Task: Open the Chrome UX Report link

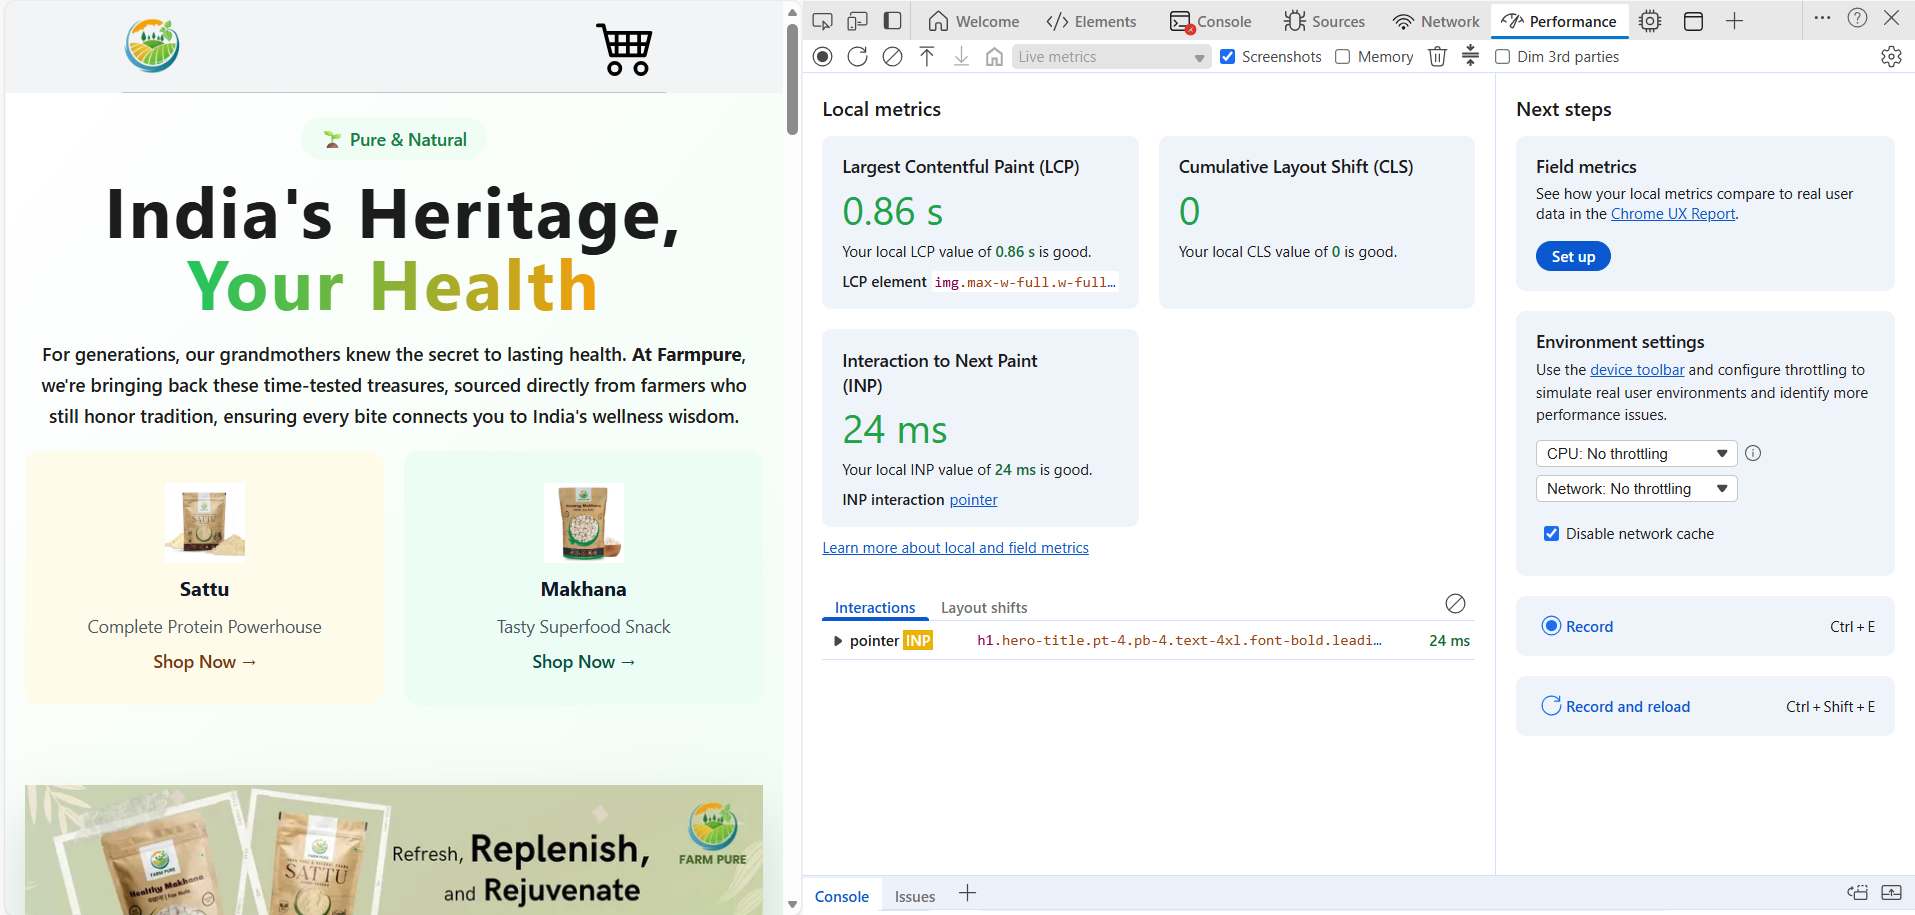Action: tap(1673, 214)
